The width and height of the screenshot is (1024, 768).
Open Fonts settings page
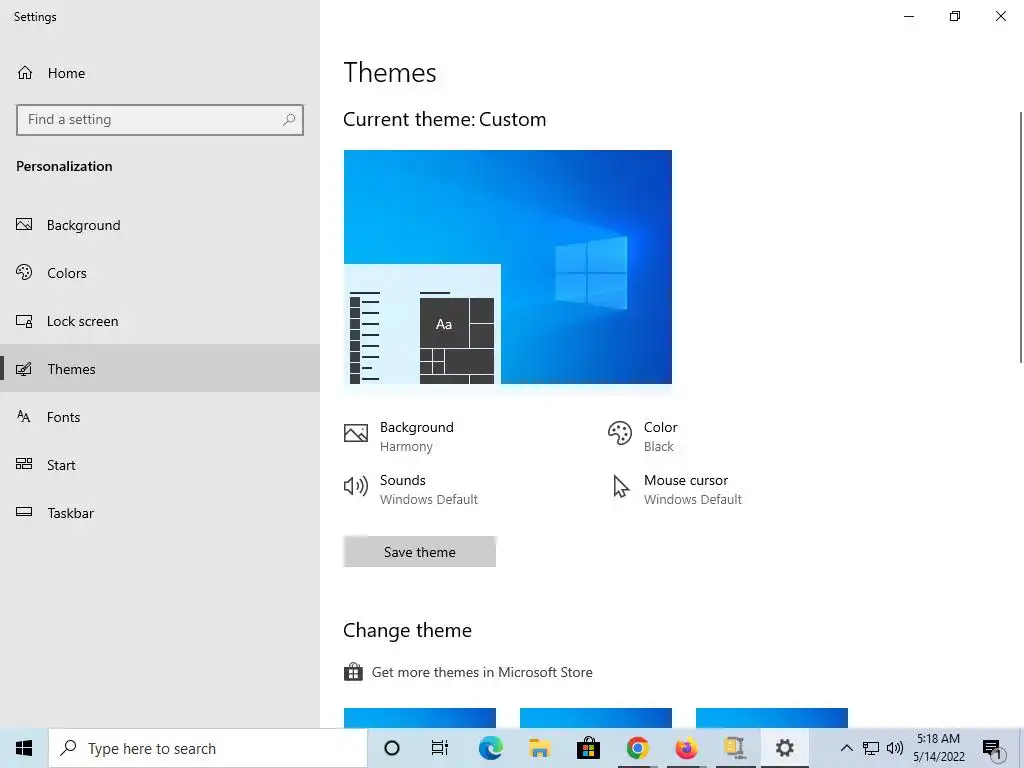pos(160,417)
